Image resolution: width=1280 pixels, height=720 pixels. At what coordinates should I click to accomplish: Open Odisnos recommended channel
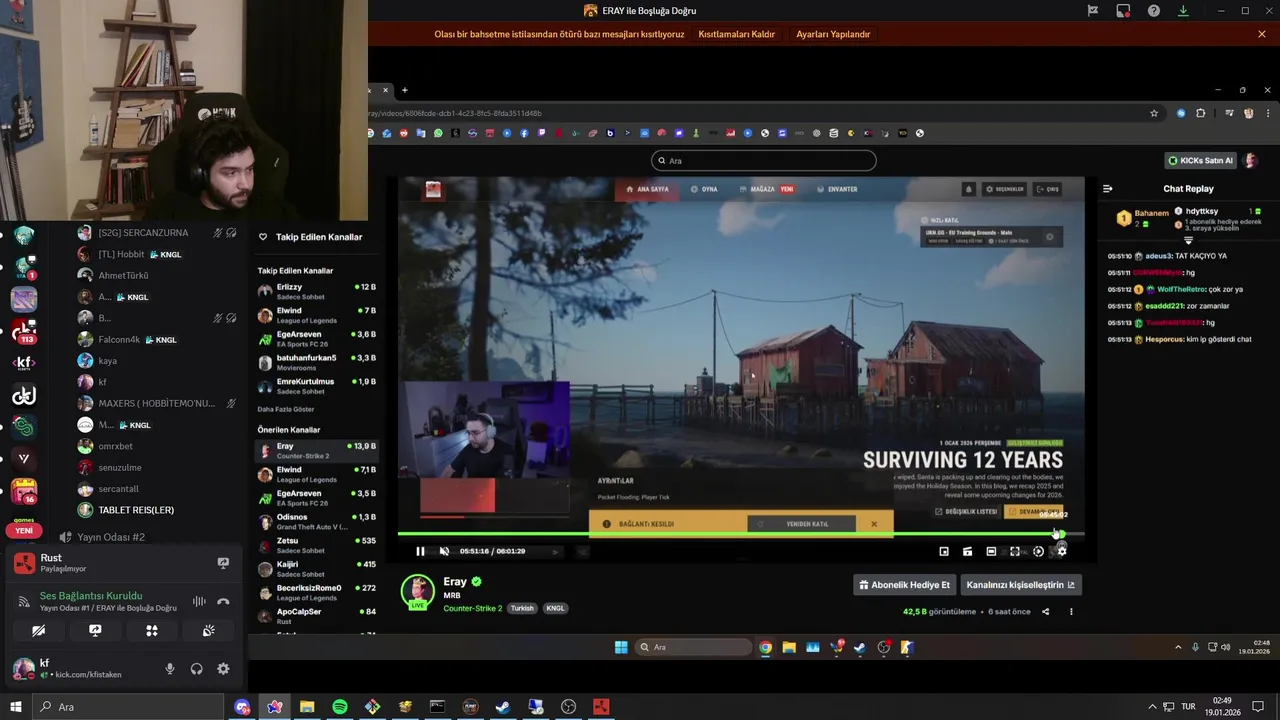tap(315, 521)
